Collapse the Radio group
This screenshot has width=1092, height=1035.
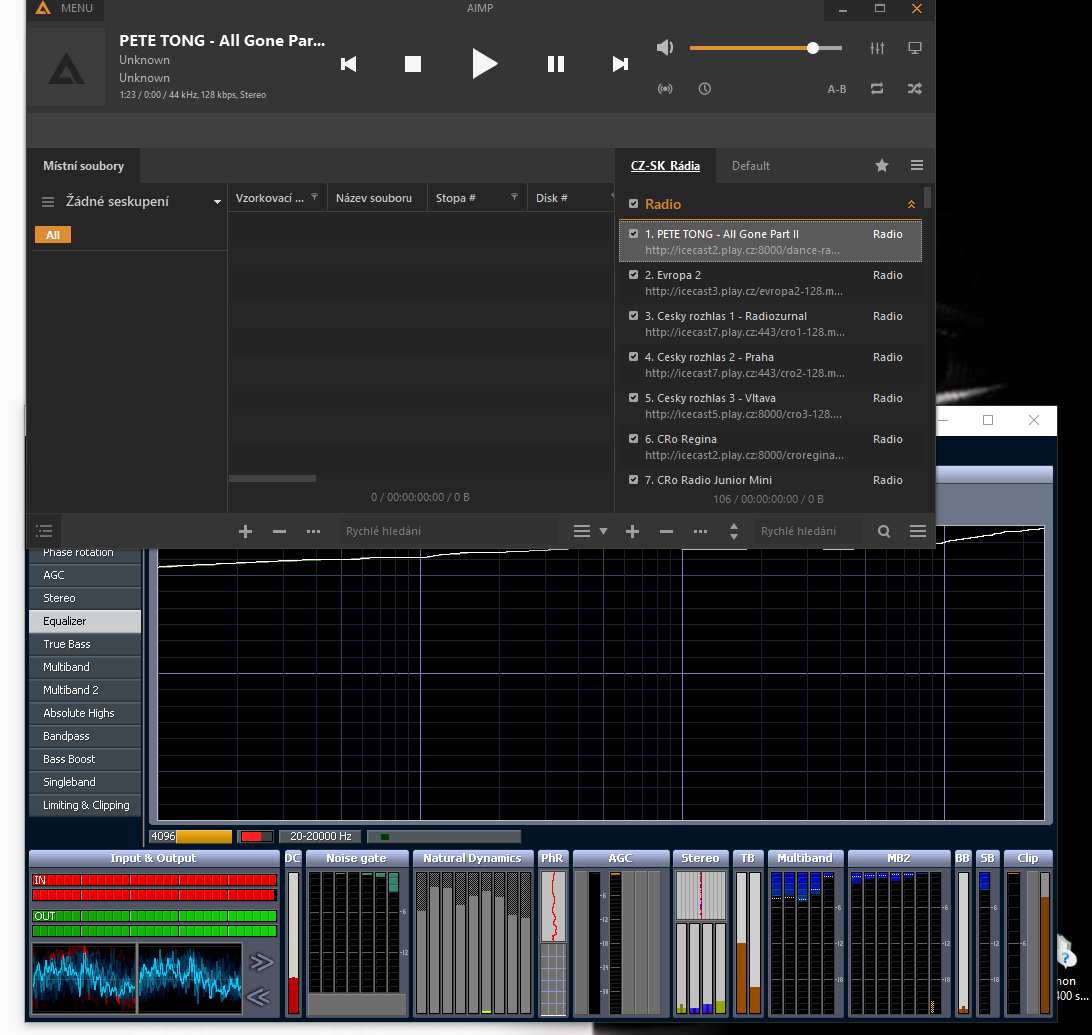click(911, 204)
